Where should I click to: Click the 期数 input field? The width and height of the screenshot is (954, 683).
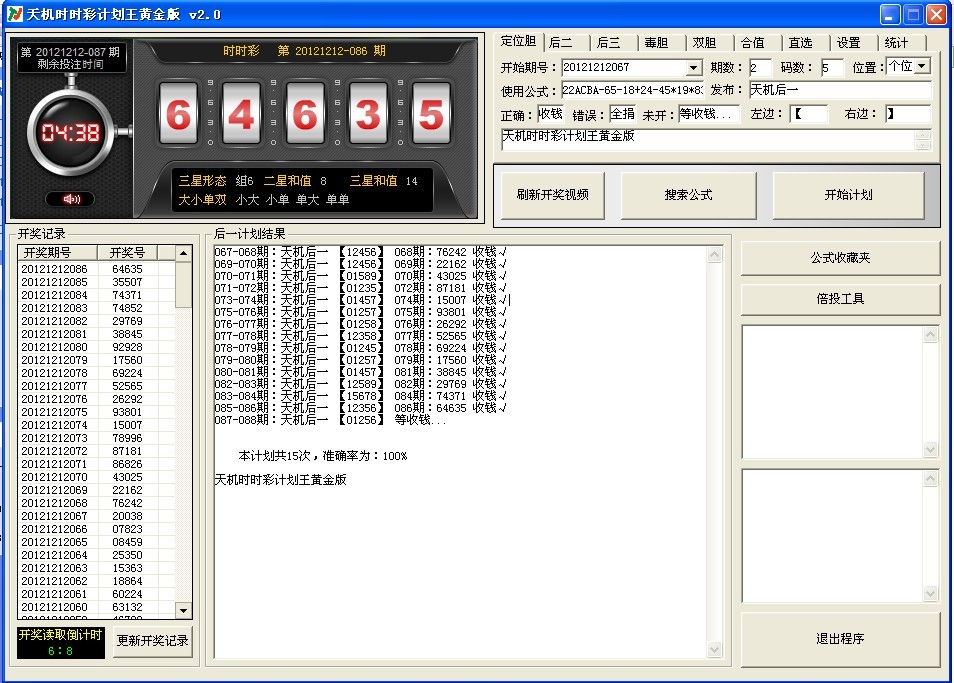click(x=760, y=68)
